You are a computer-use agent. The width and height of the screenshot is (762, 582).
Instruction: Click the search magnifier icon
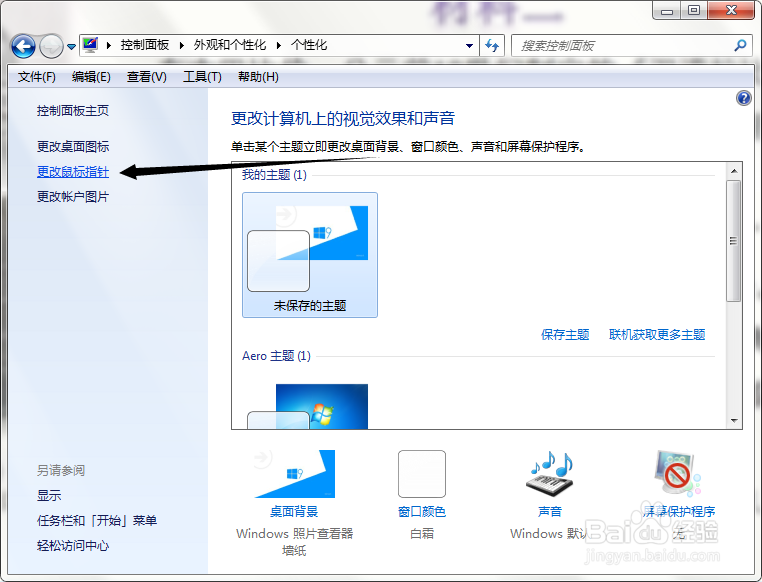(x=740, y=46)
